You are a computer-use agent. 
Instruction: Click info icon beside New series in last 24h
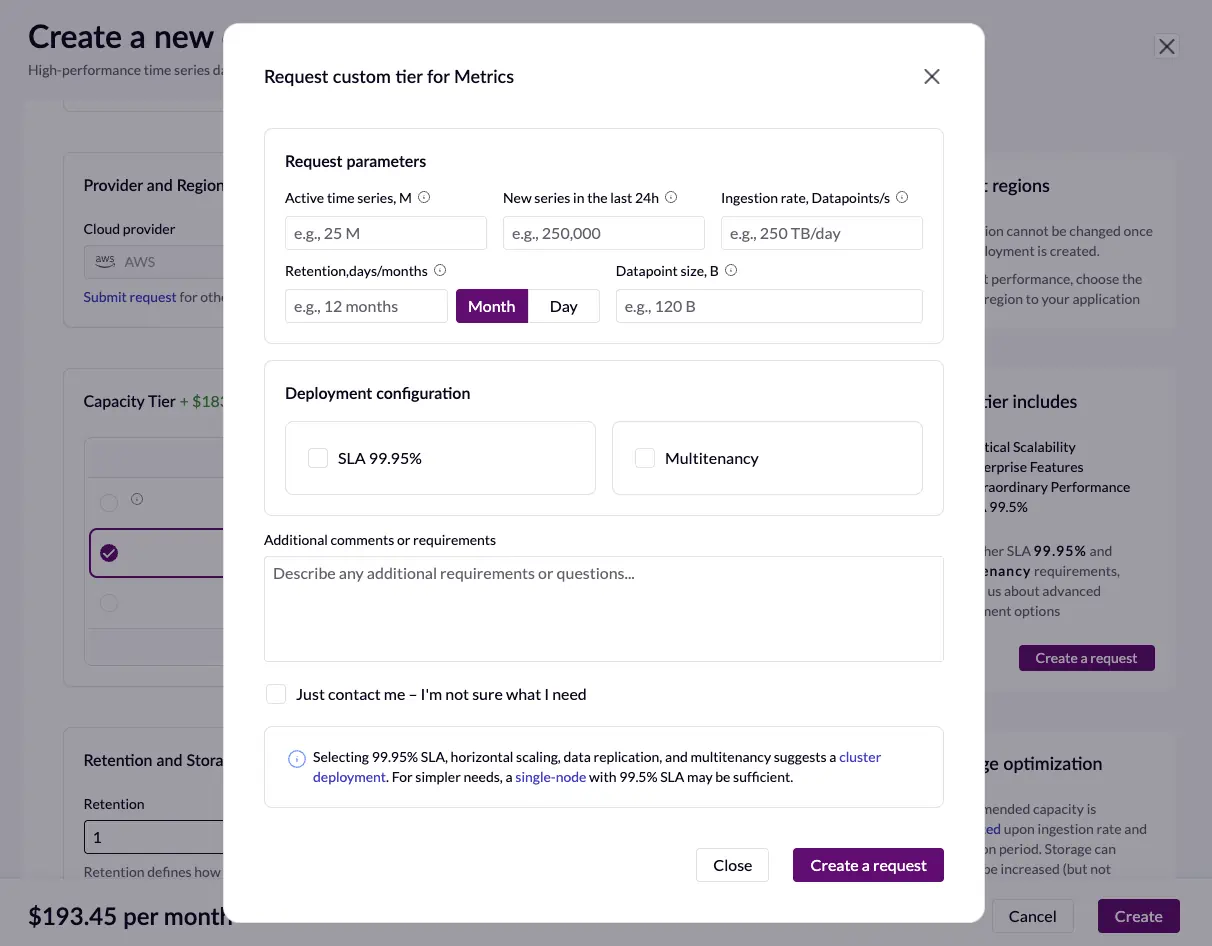[671, 198]
